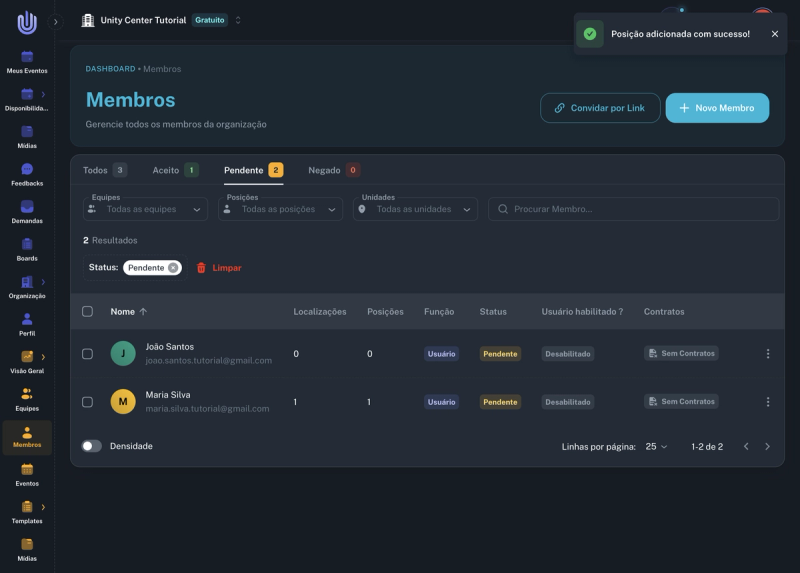Toggle the Densidade switch

tap(92, 446)
